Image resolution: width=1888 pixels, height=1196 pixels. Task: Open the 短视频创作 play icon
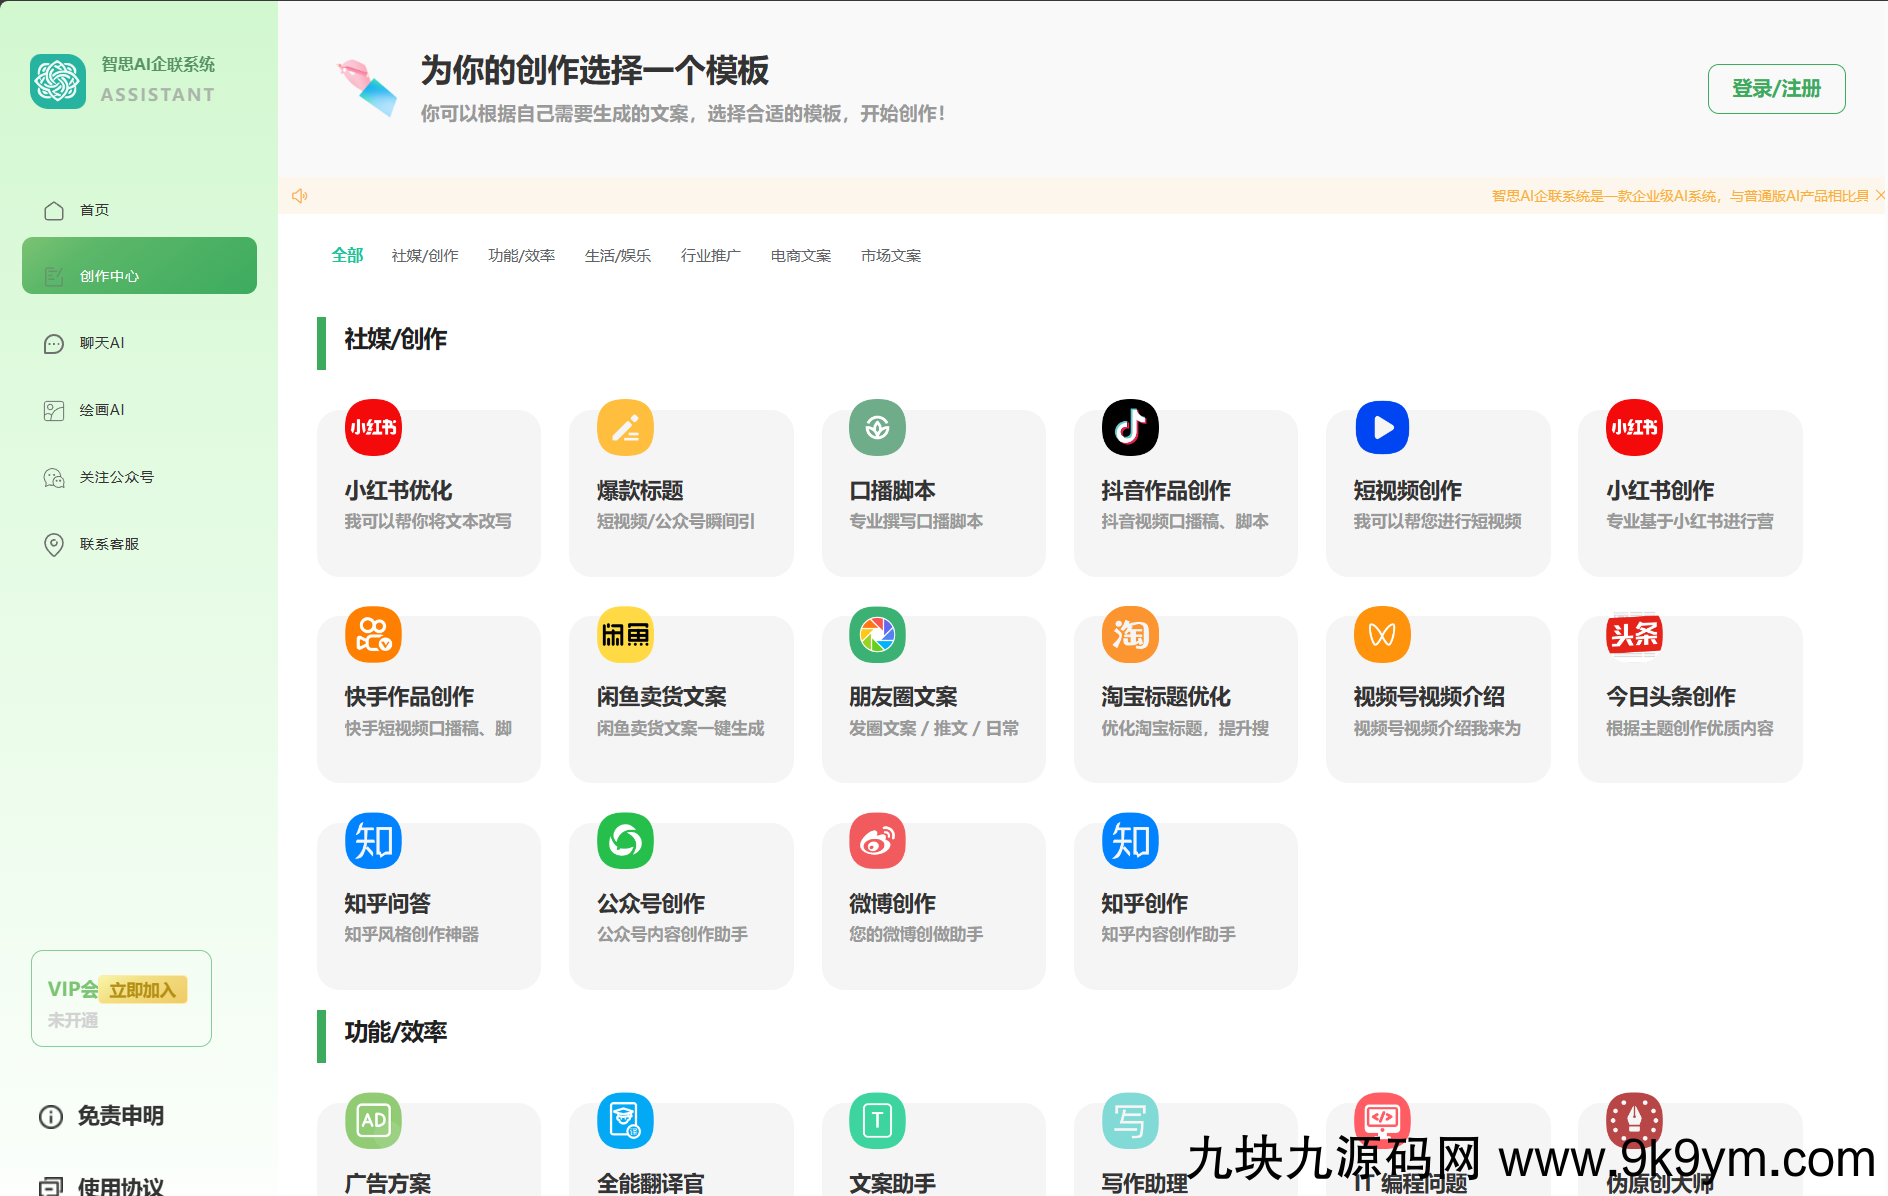point(1382,427)
